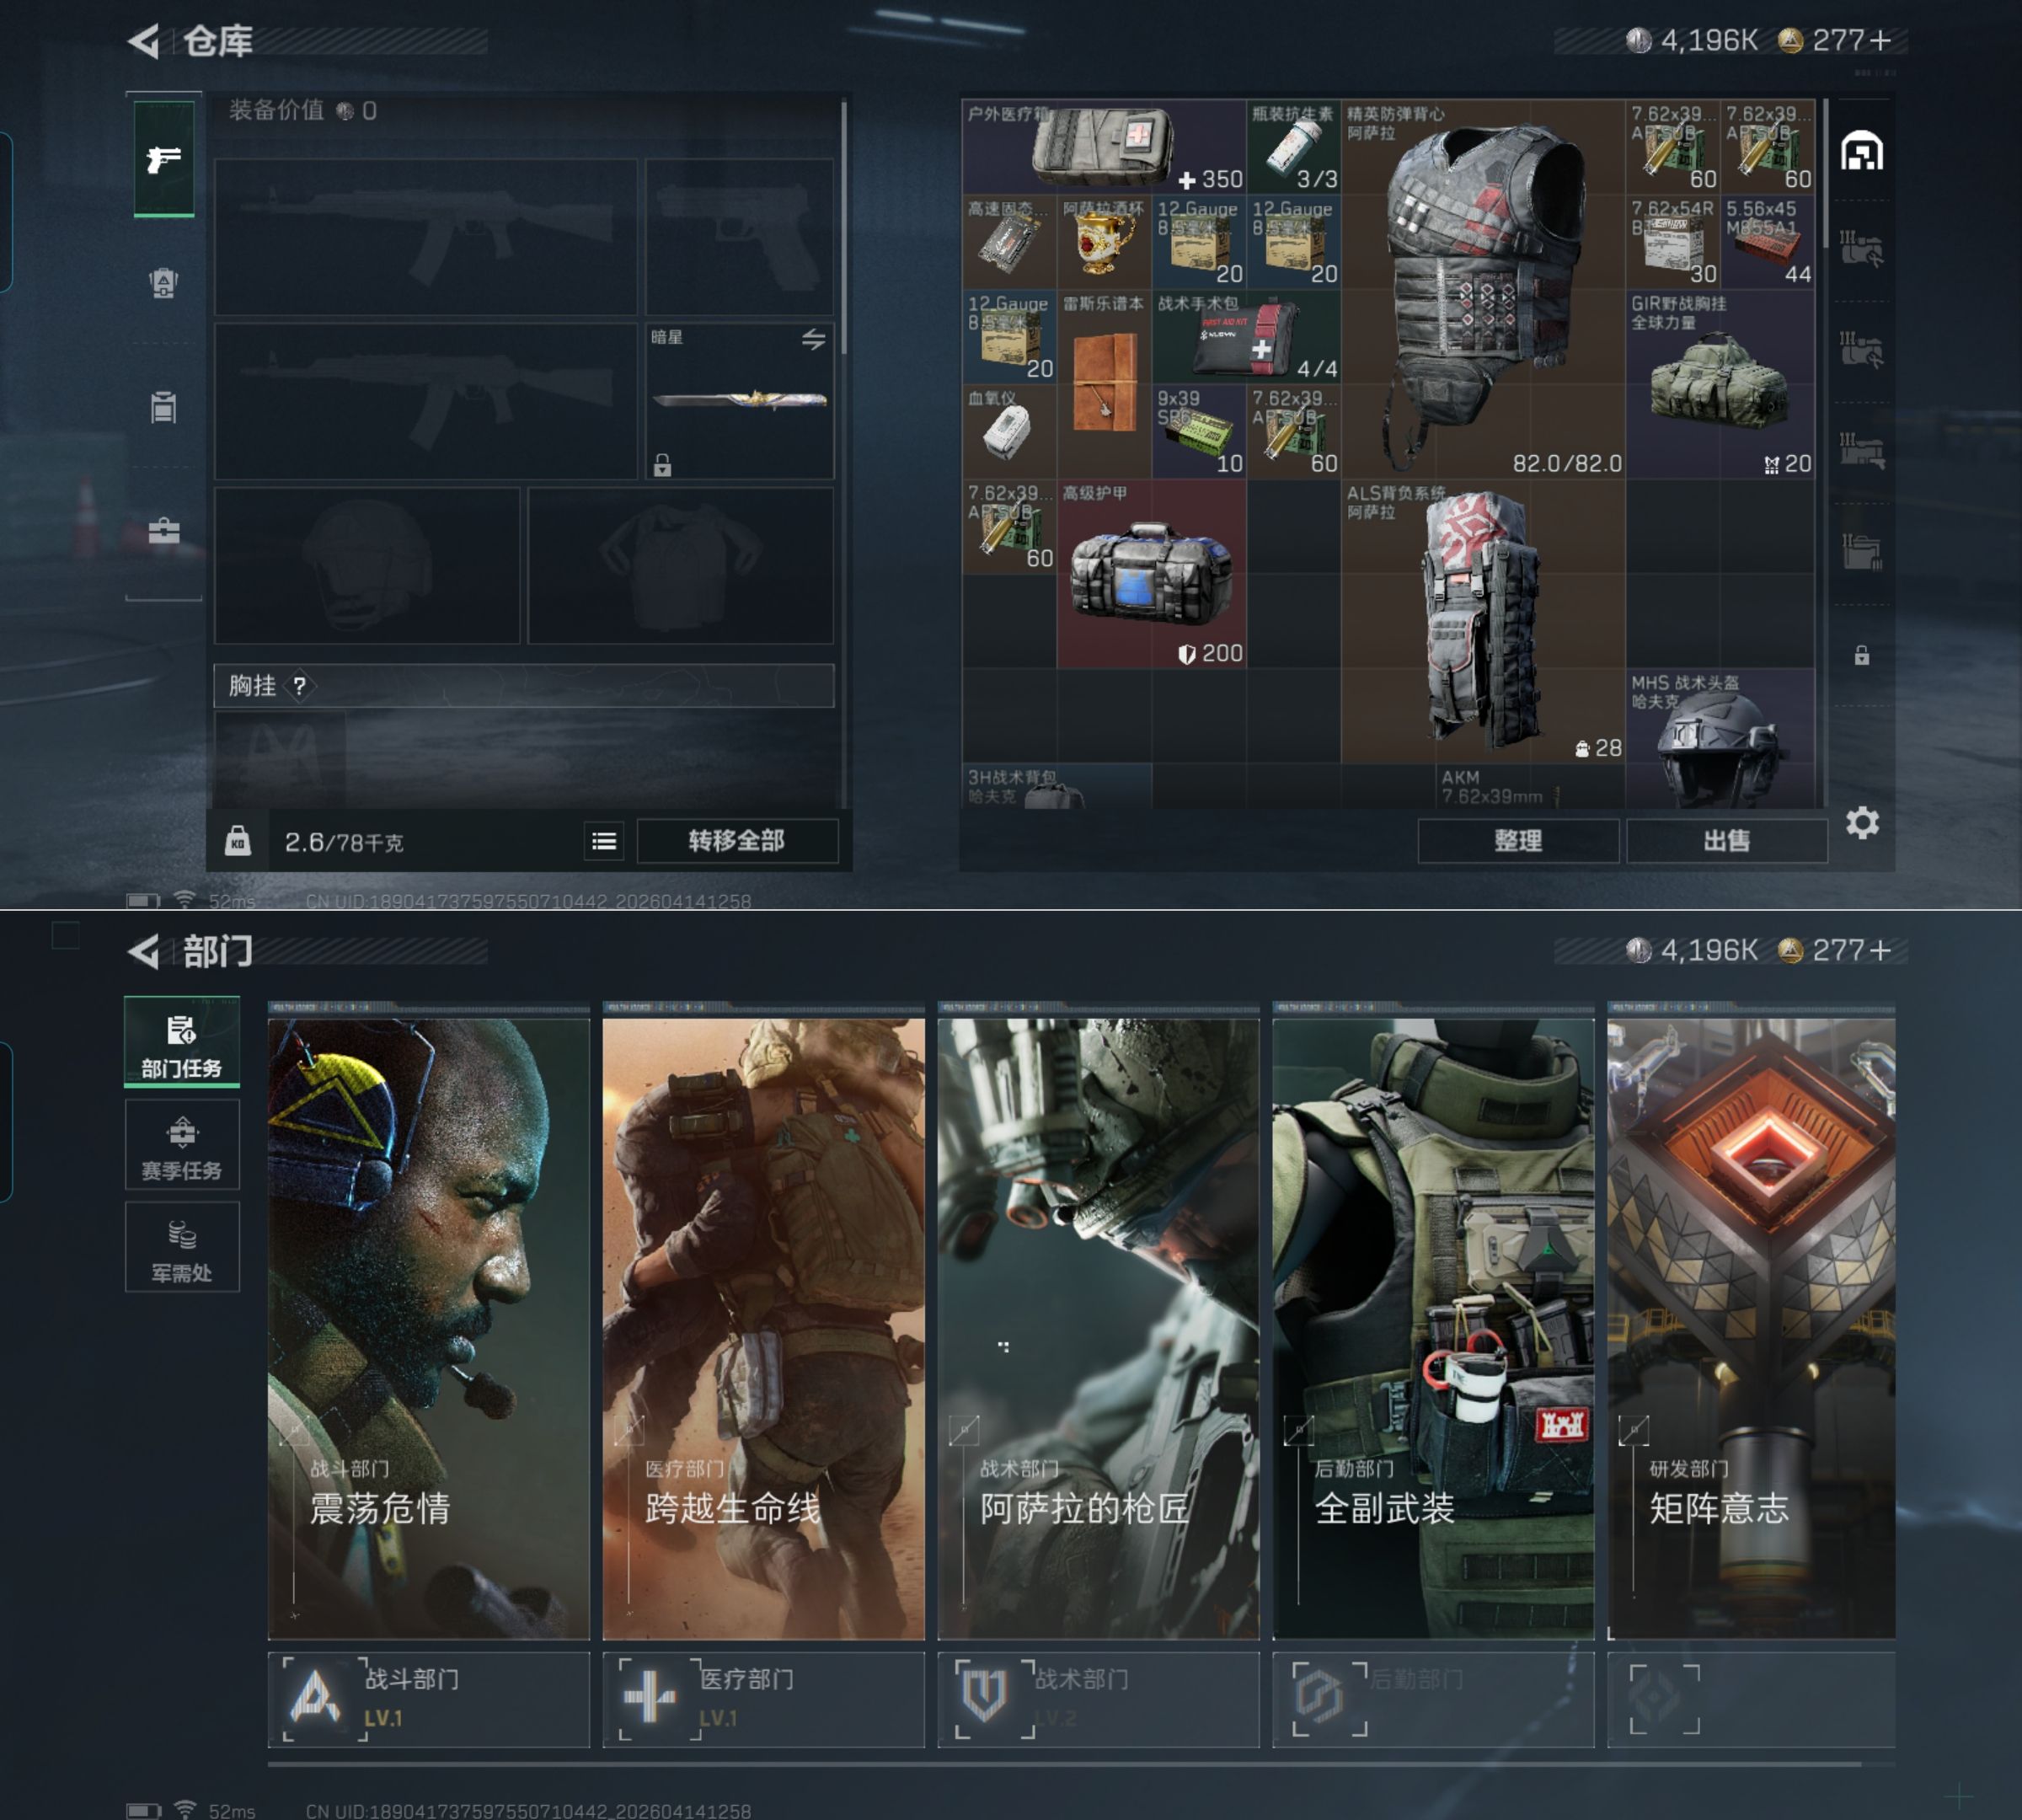Select the main stash house icon

1861,151
